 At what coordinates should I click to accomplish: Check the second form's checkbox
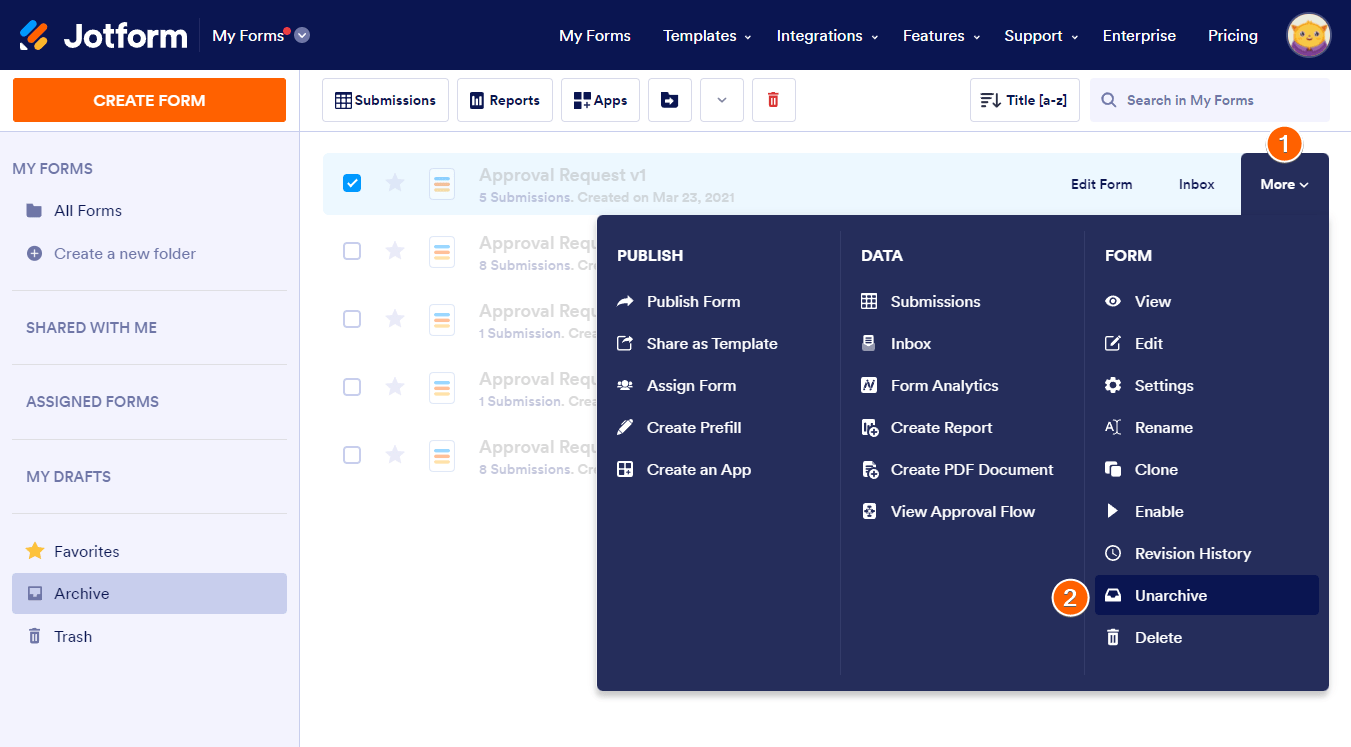[352, 251]
